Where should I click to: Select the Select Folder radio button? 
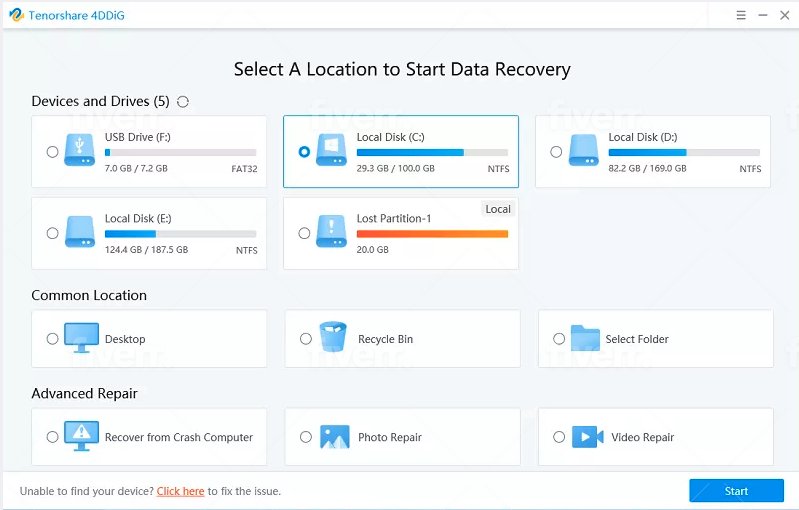[559, 339]
